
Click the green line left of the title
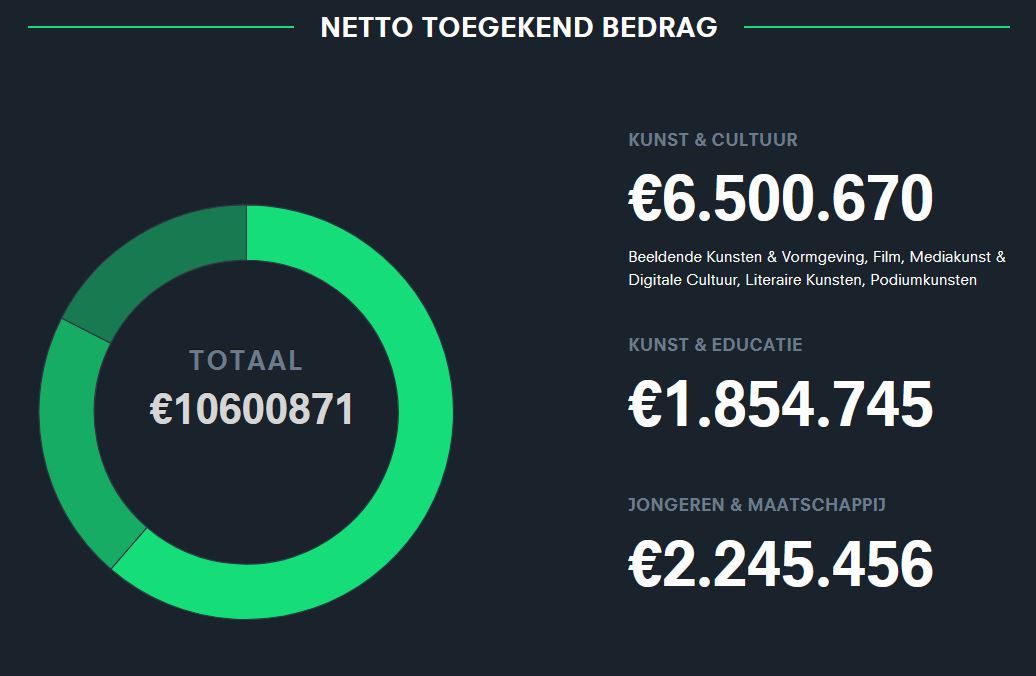(160, 27)
